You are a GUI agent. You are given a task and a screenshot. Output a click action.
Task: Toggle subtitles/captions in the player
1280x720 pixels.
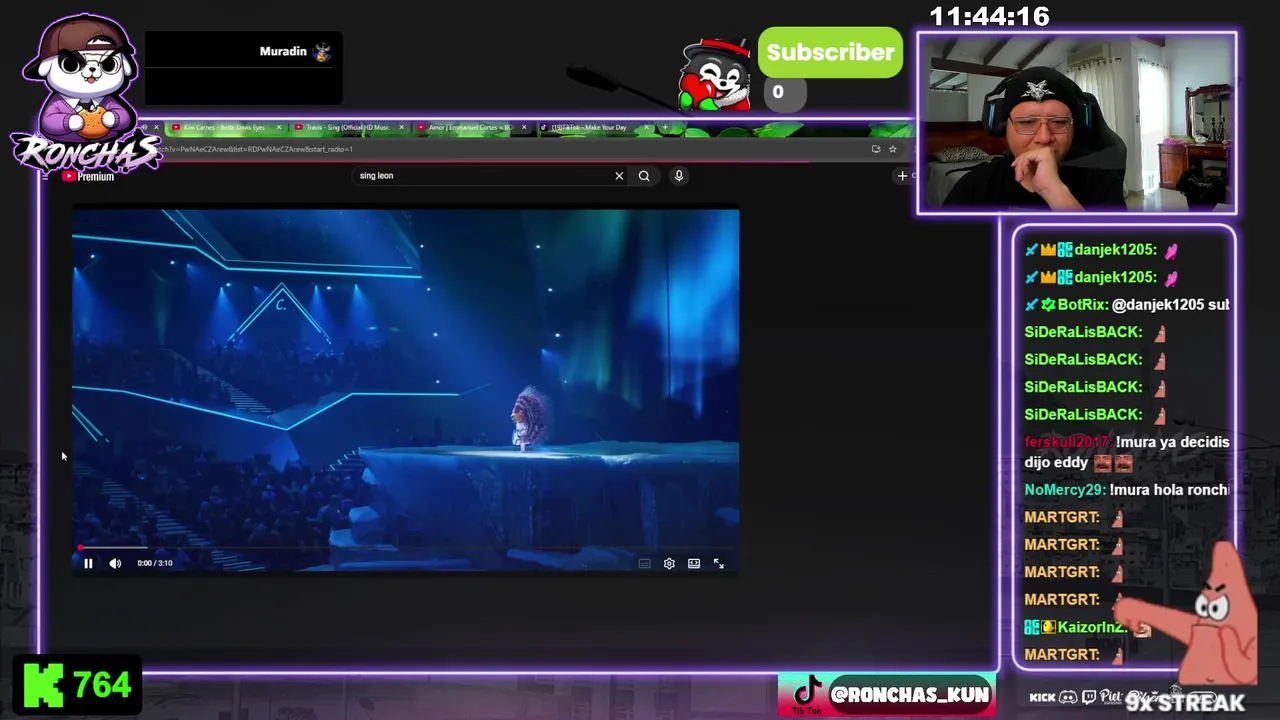click(x=644, y=564)
